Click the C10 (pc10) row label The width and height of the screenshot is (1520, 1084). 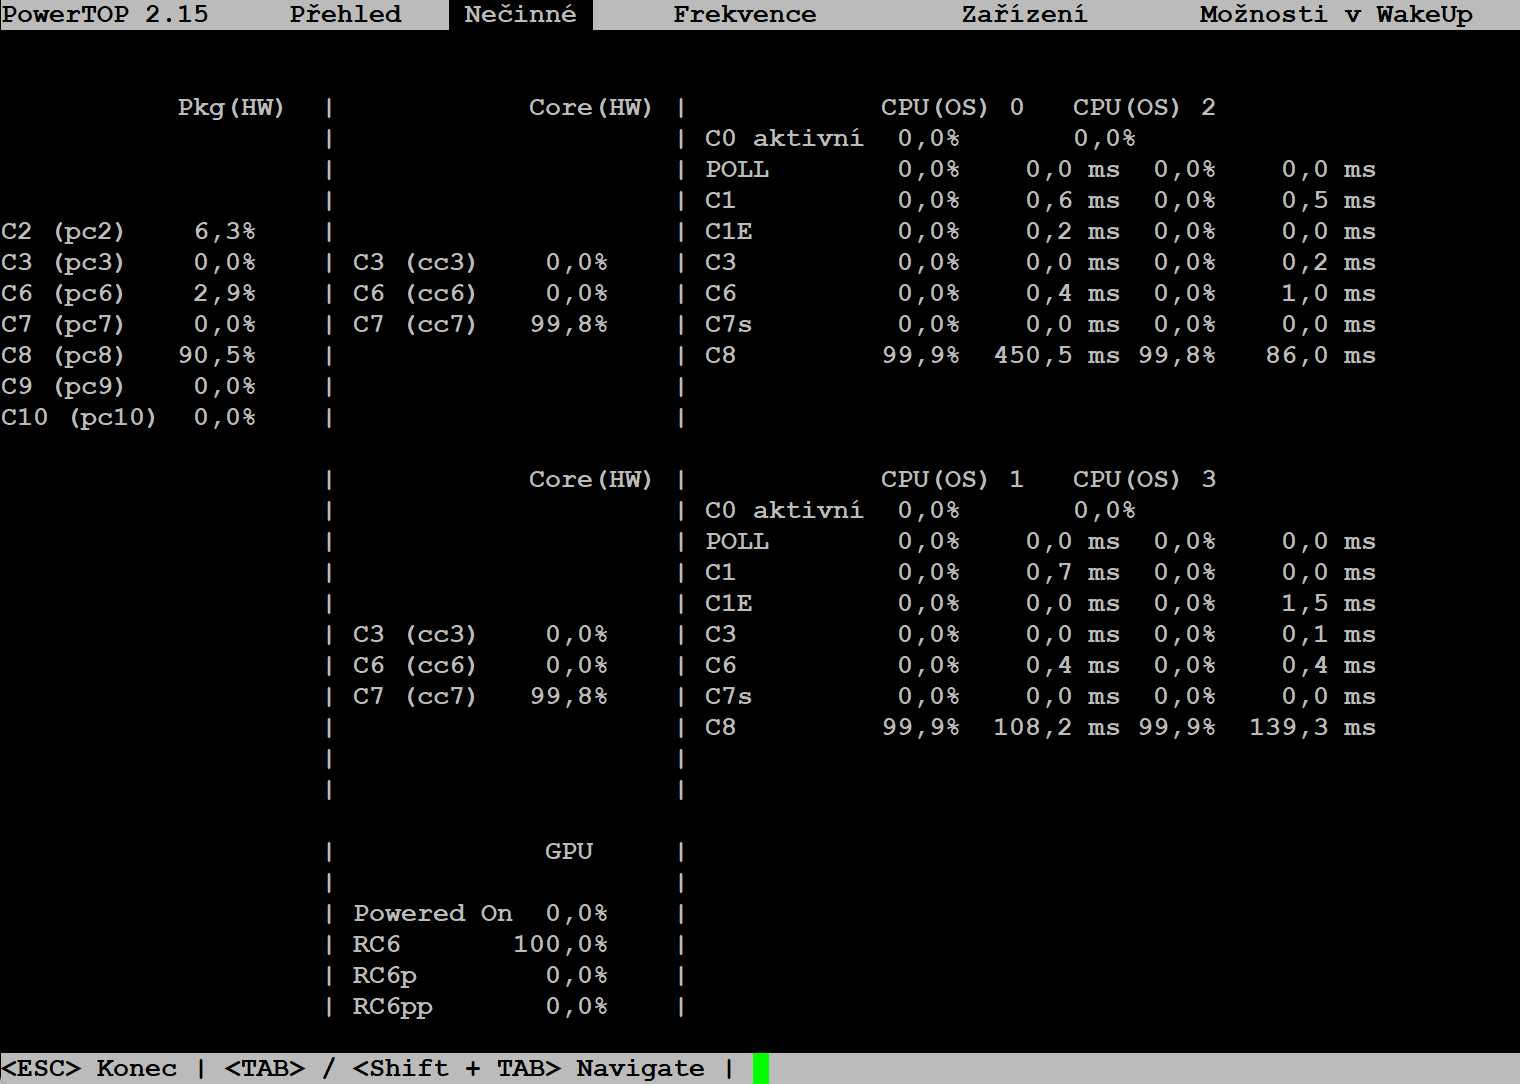pos(79,418)
